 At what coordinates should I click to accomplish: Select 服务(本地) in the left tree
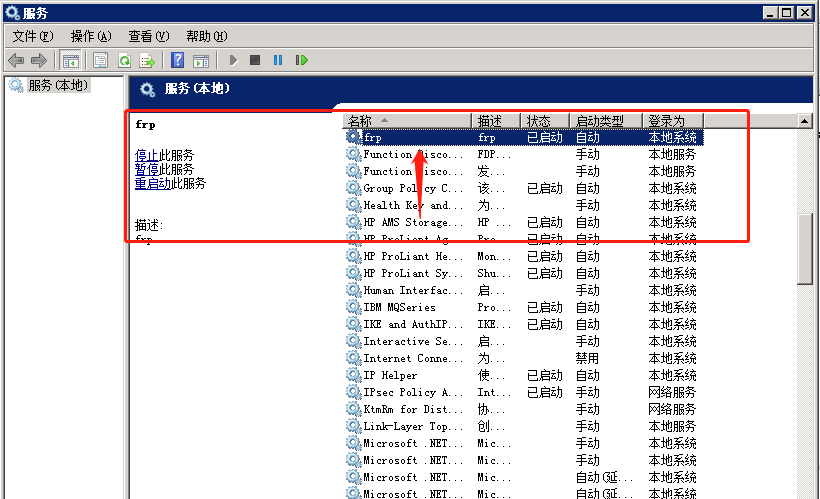[x=58, y=86]
